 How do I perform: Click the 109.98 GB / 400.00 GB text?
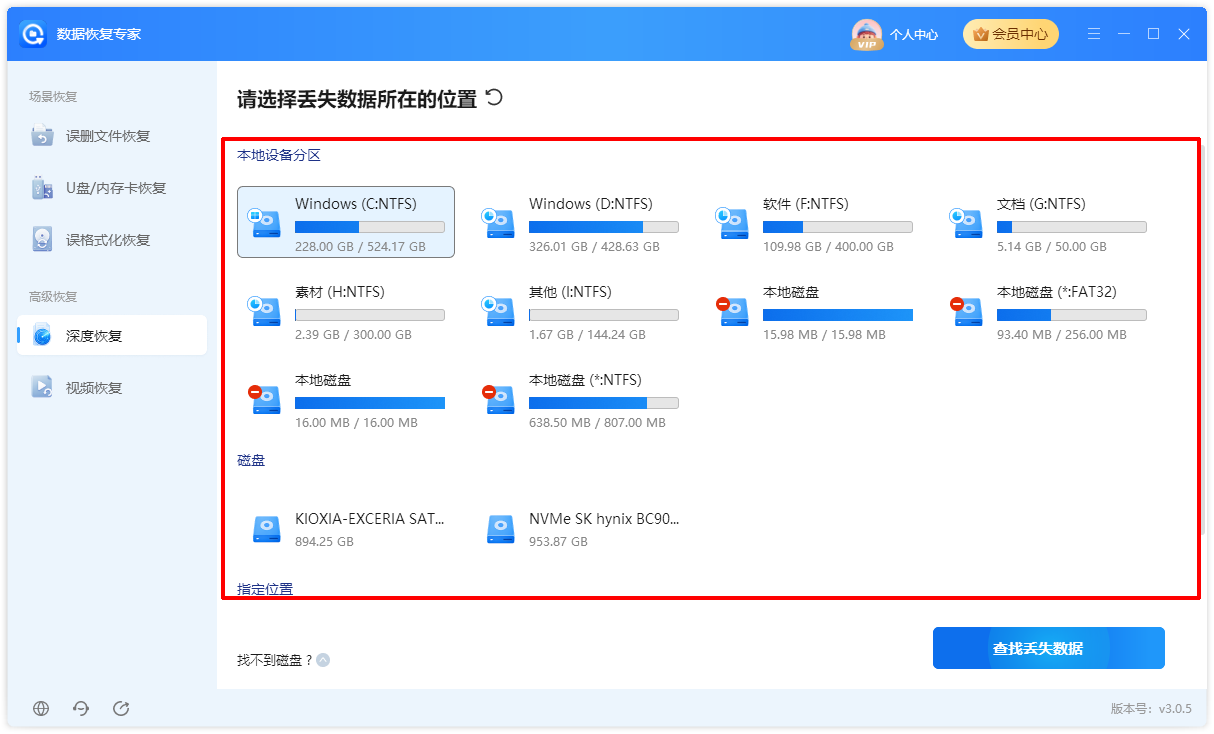tap(828, 247)
